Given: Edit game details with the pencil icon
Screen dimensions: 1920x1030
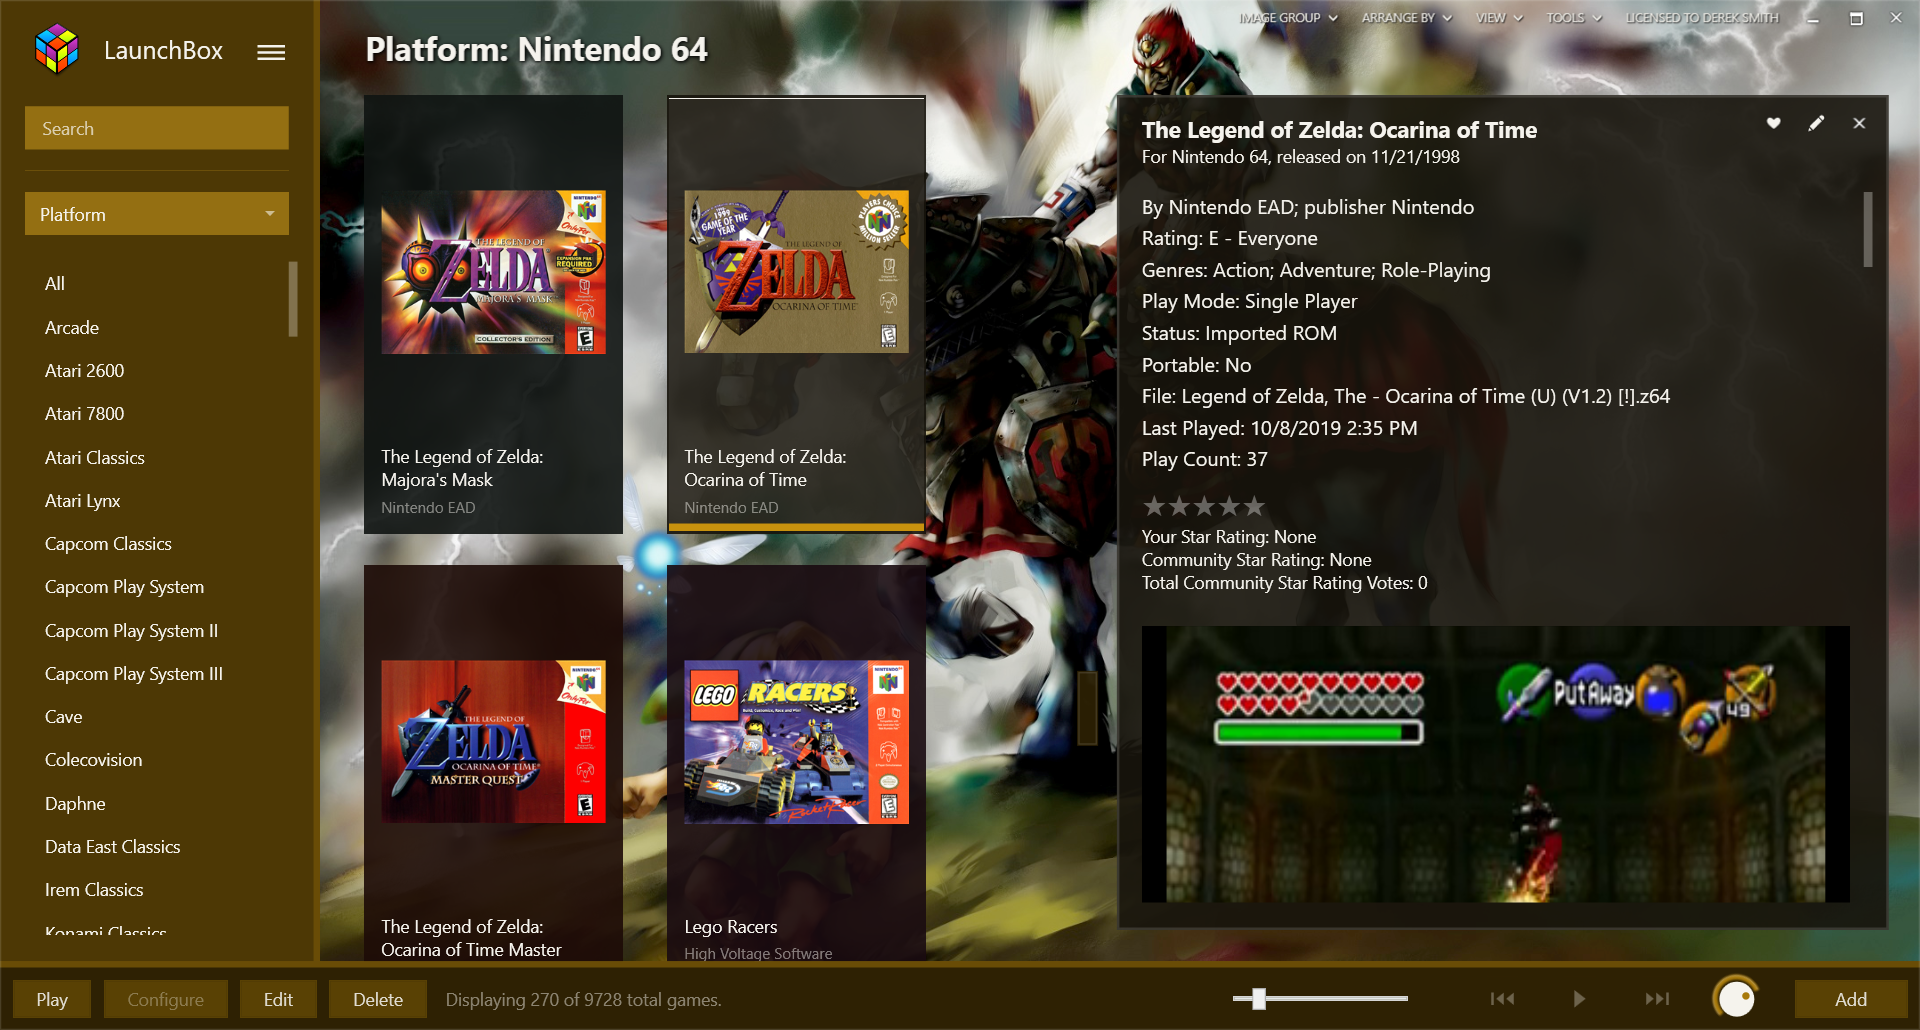Looking at the screenshot, I should [x=1816, y=123].
